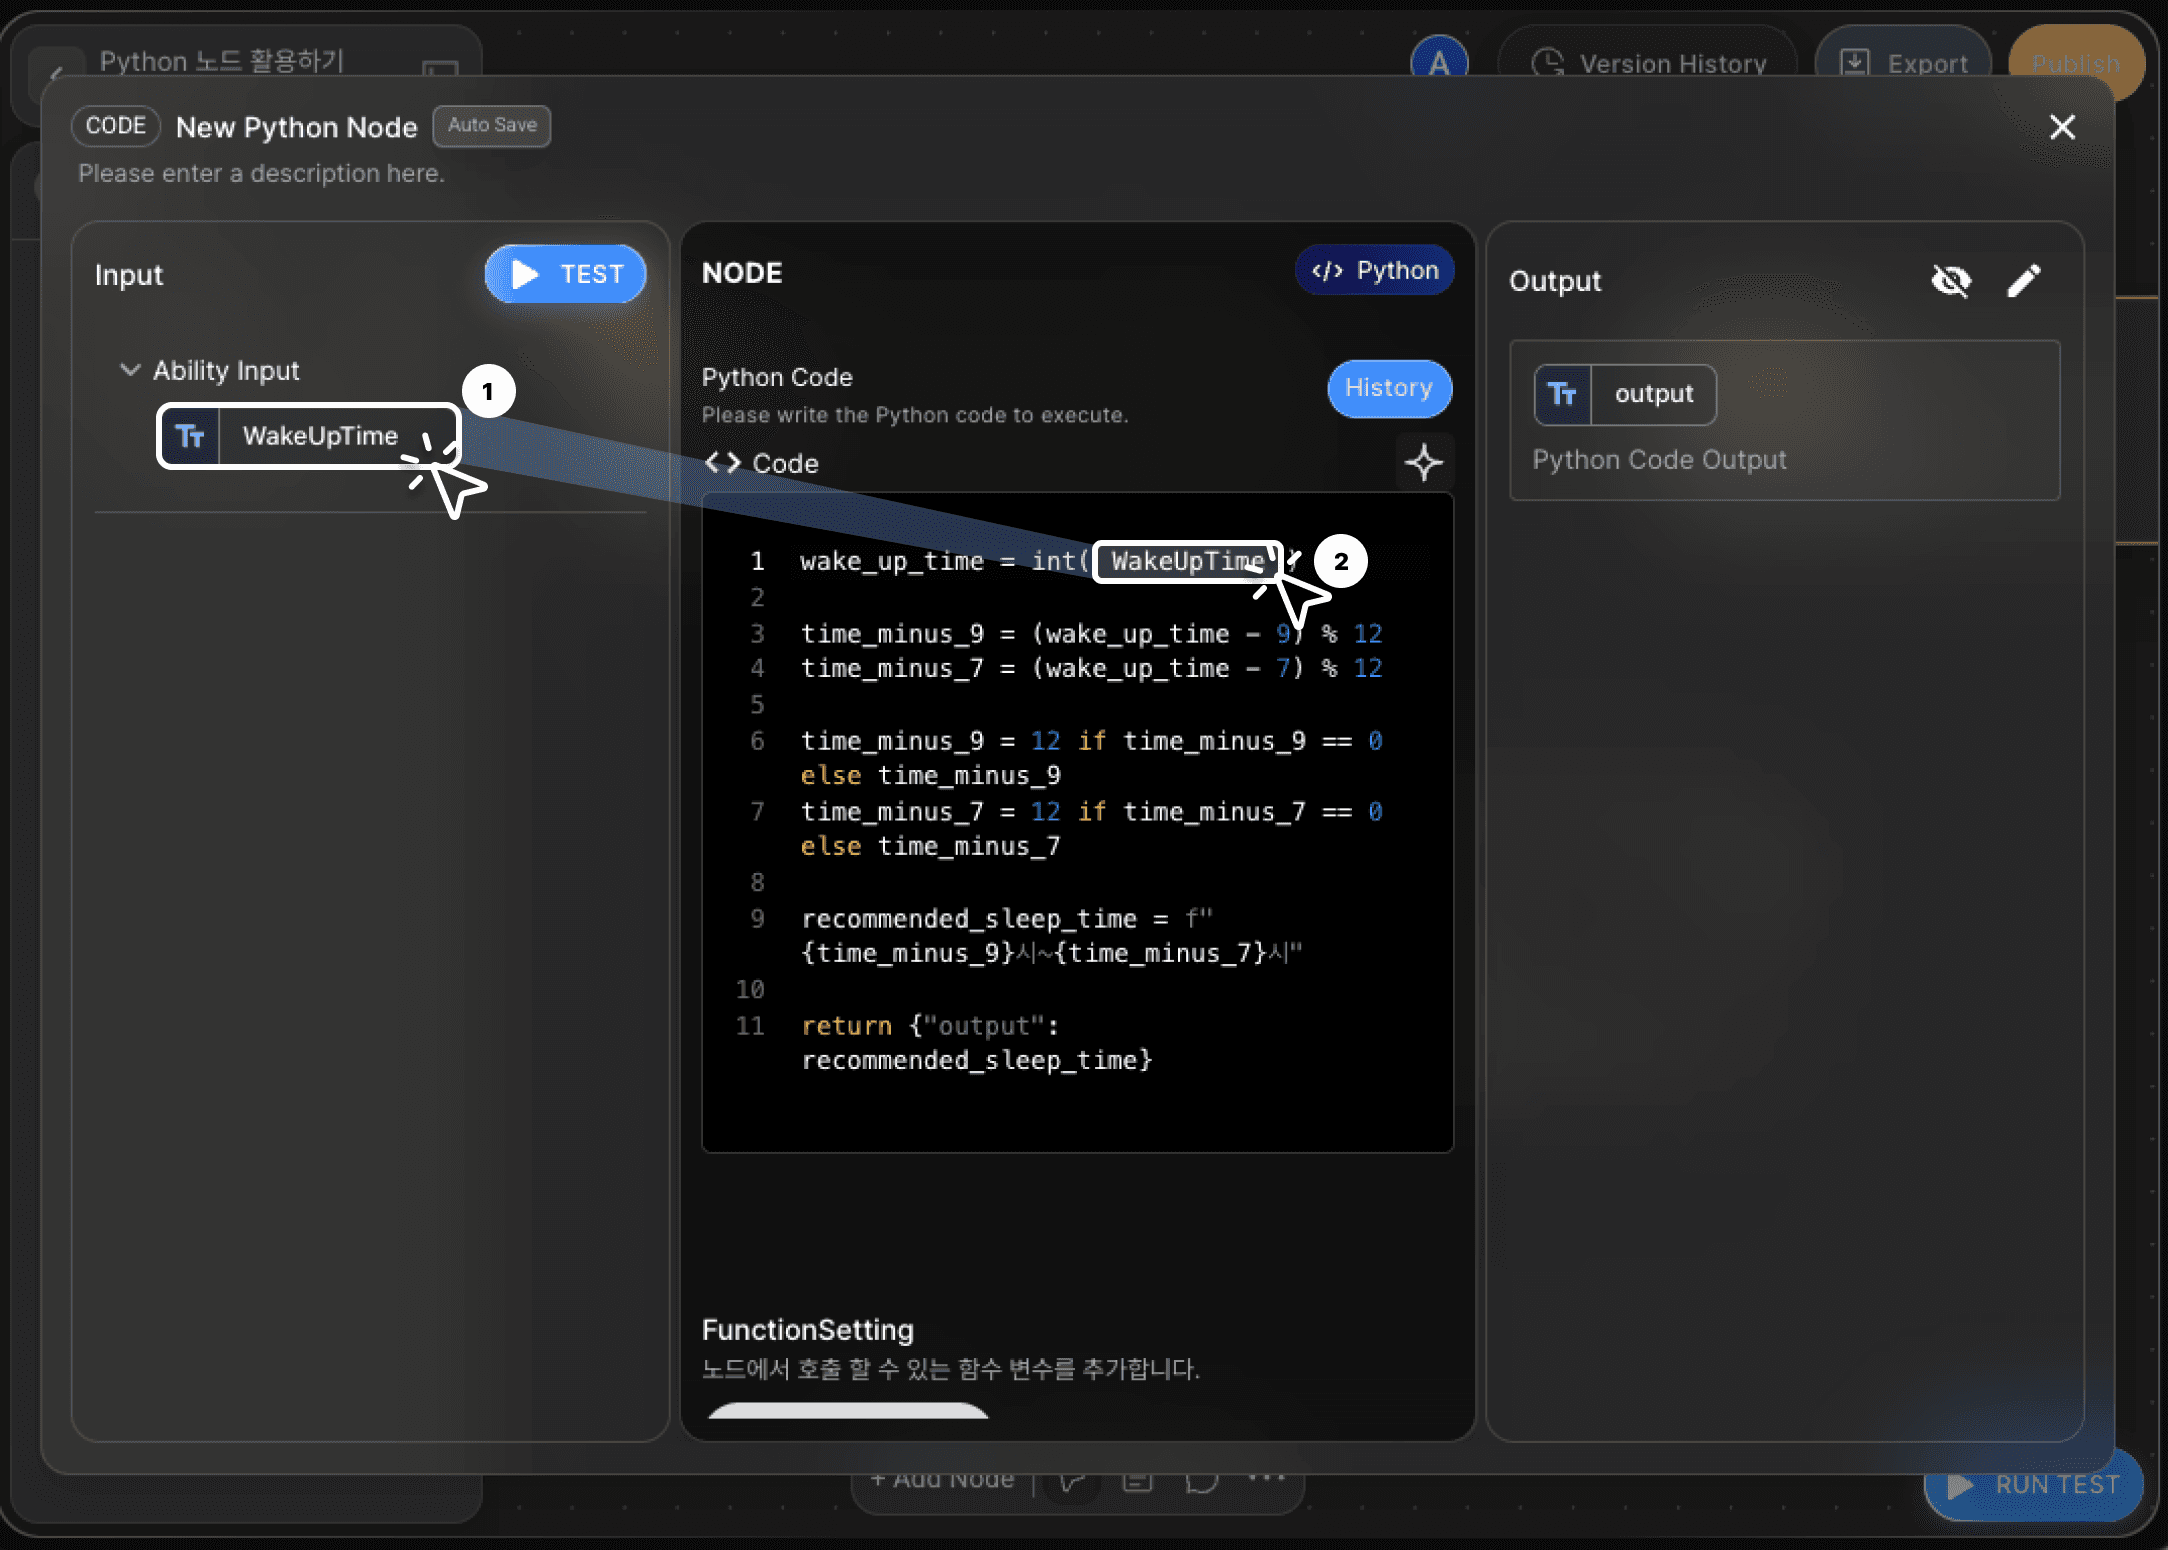Click the CODE type tag
The width and height of the screenshot is (2168, 1550).
116,126
